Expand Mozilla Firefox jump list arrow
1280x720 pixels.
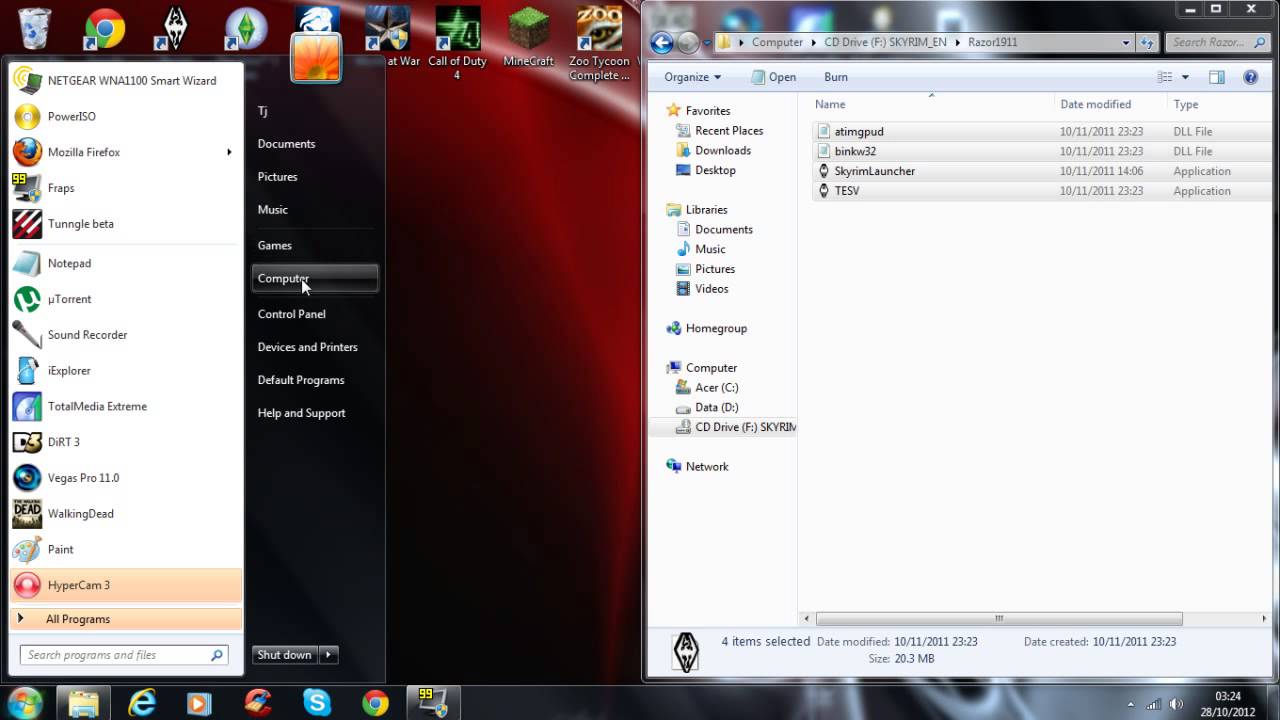(229, 152)
